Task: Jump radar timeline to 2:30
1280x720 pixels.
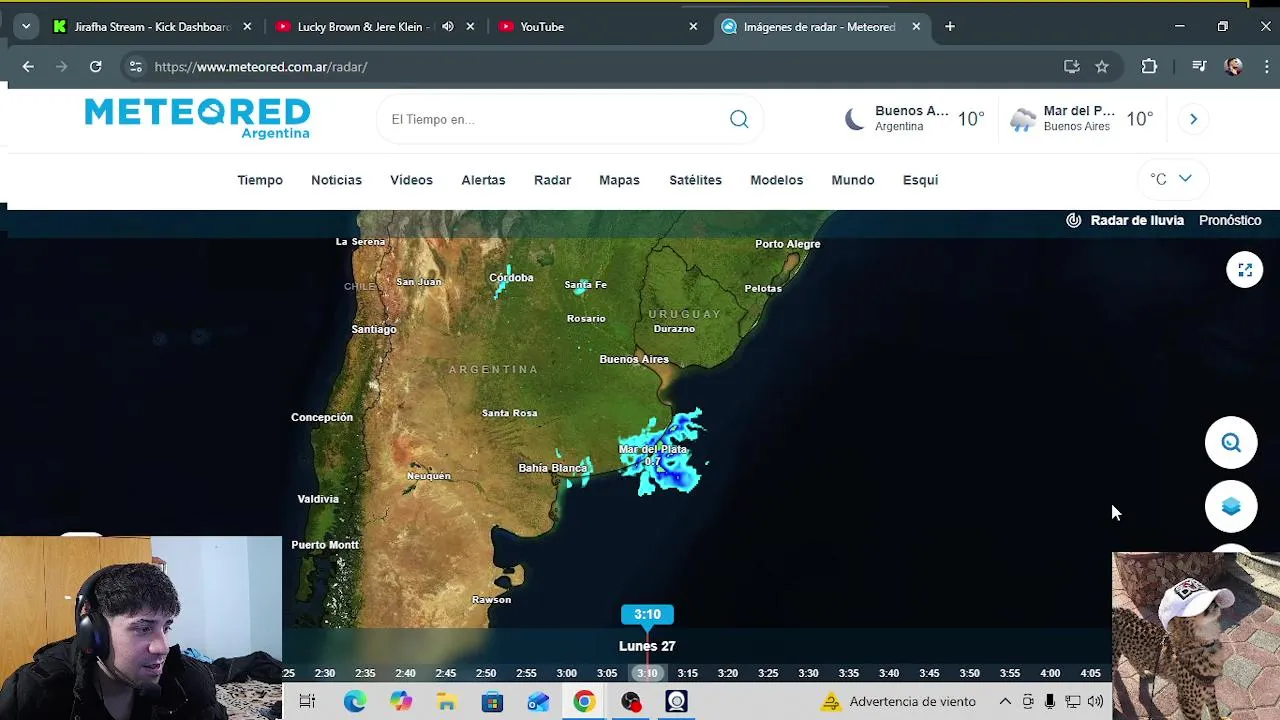Action: [324, 673]
